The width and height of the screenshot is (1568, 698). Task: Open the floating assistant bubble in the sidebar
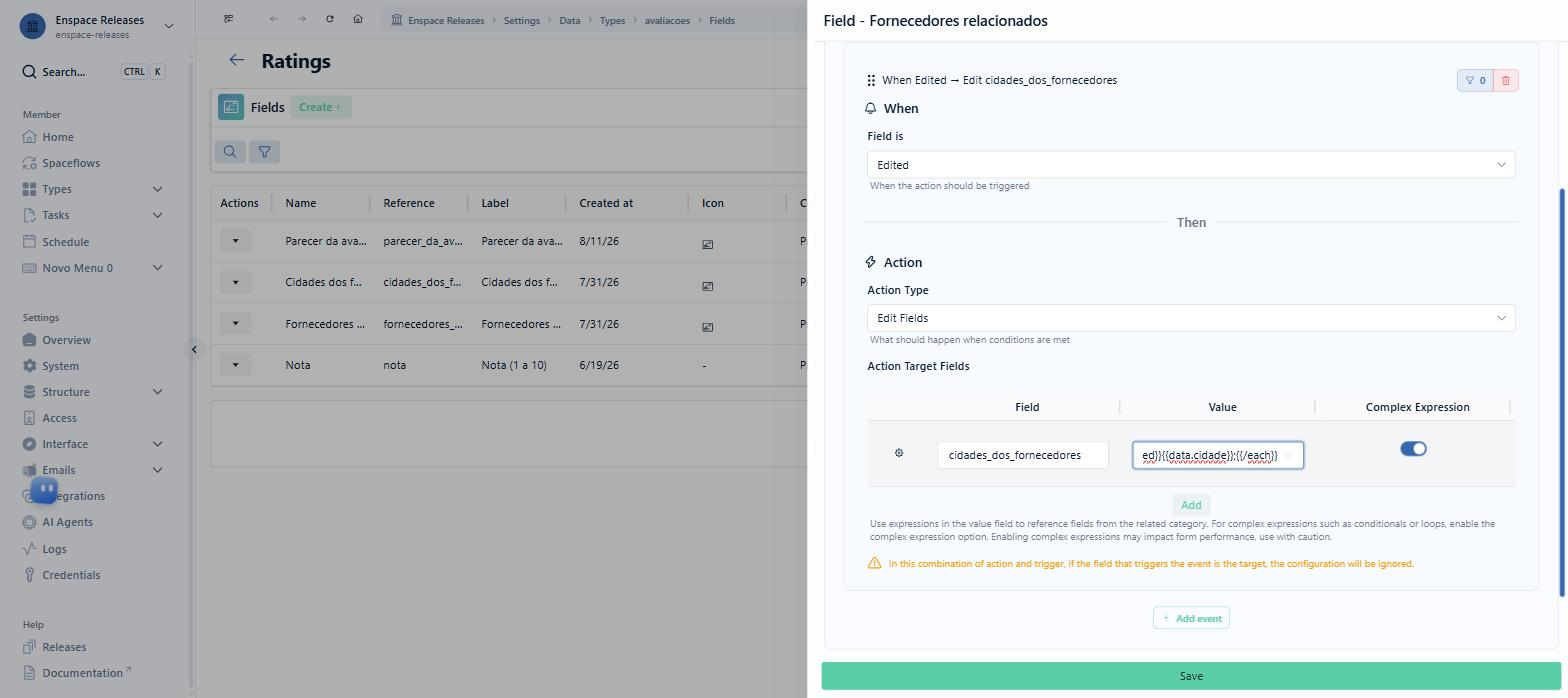point(44,489)
